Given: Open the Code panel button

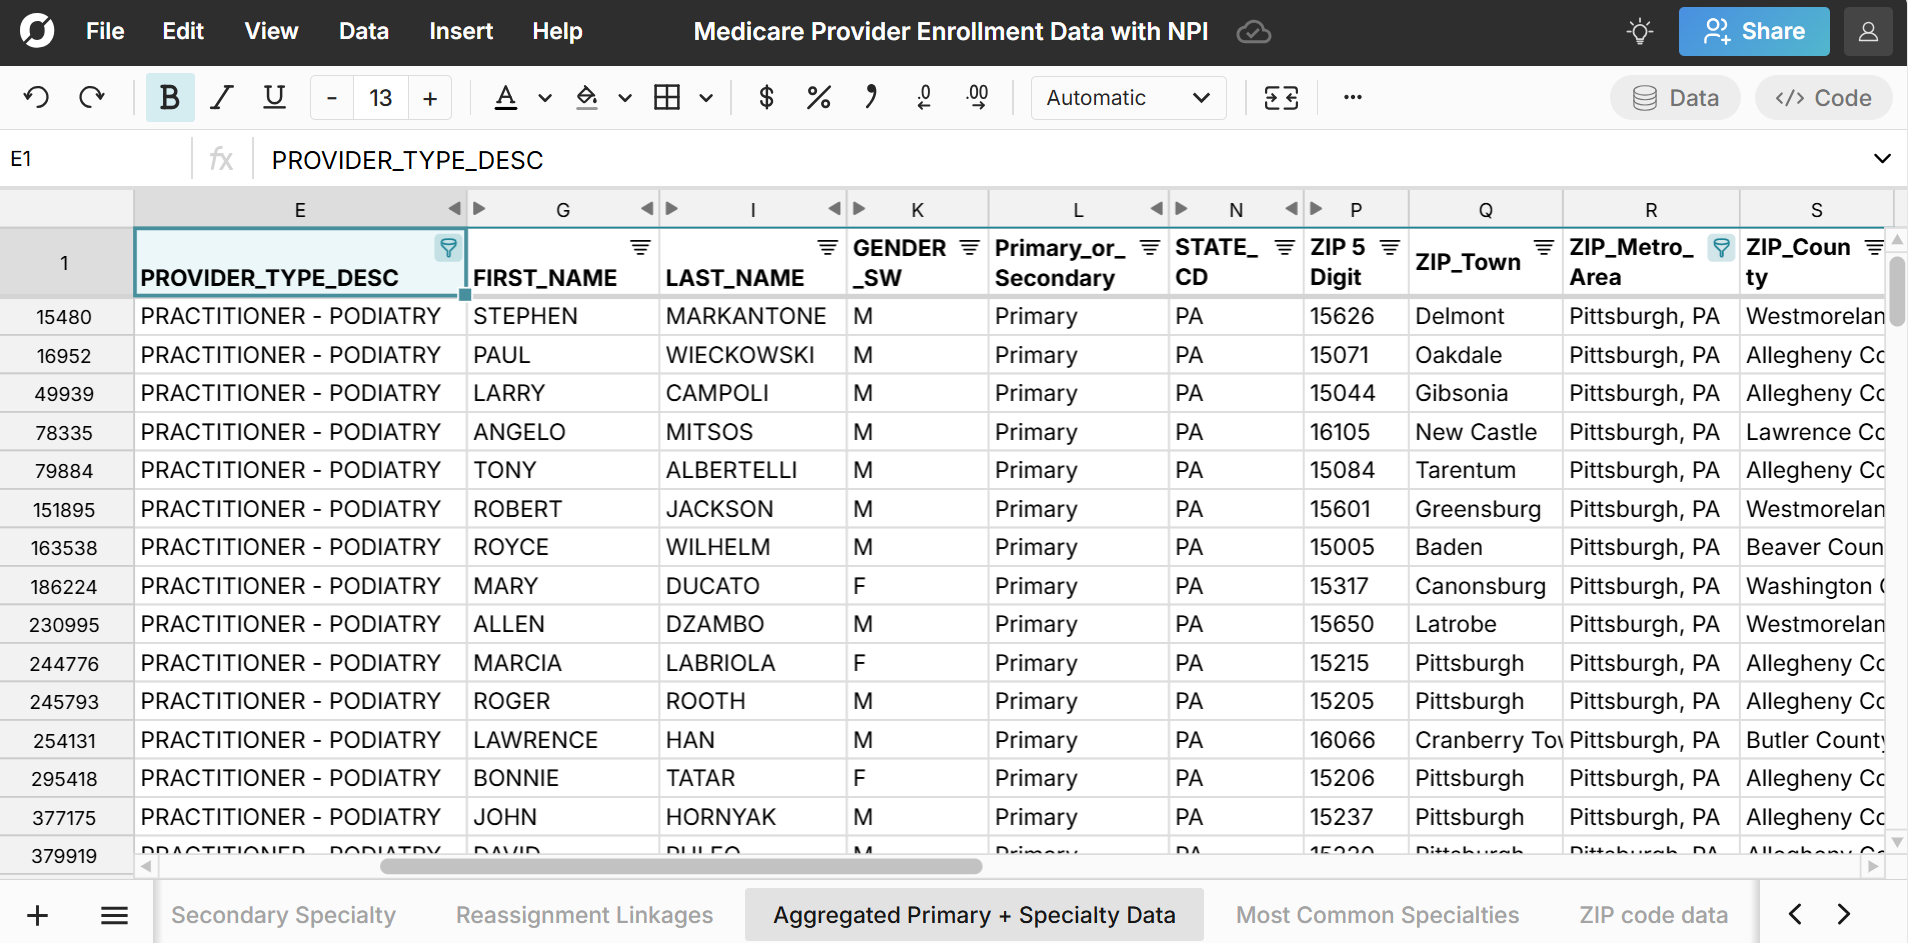Looking at the screenshot, I should [1823, 98].
